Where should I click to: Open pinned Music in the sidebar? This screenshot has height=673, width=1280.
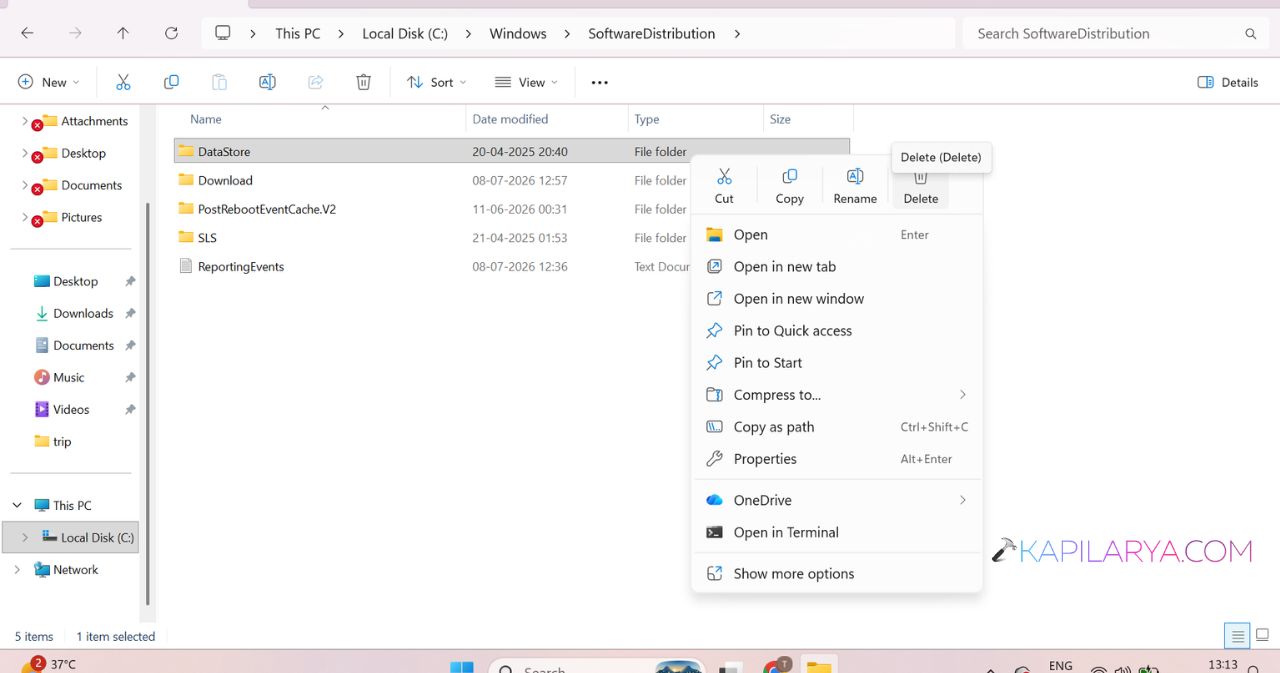(68, 377)
